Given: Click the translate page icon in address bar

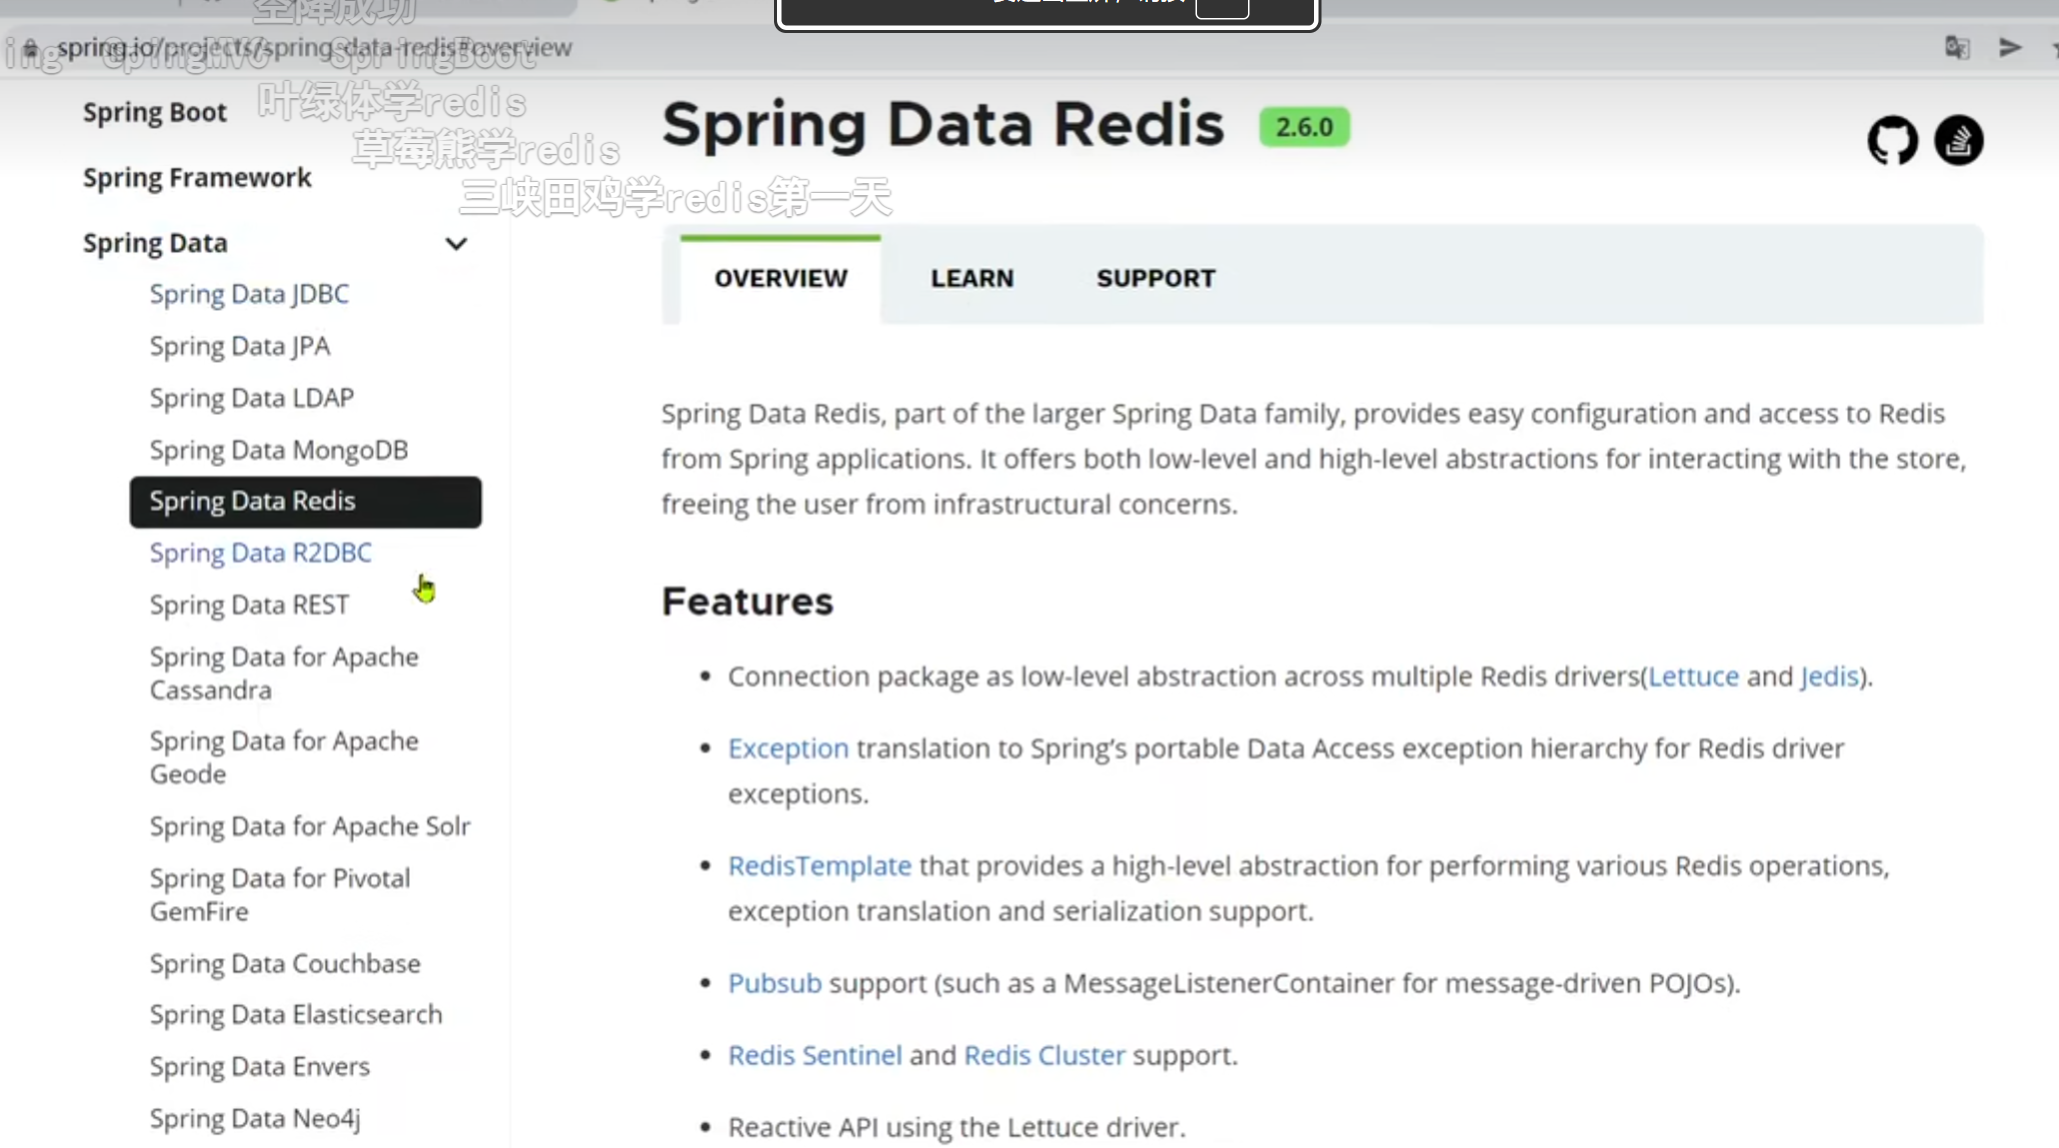Looking at the screenshot, I should coord(1957,47).
